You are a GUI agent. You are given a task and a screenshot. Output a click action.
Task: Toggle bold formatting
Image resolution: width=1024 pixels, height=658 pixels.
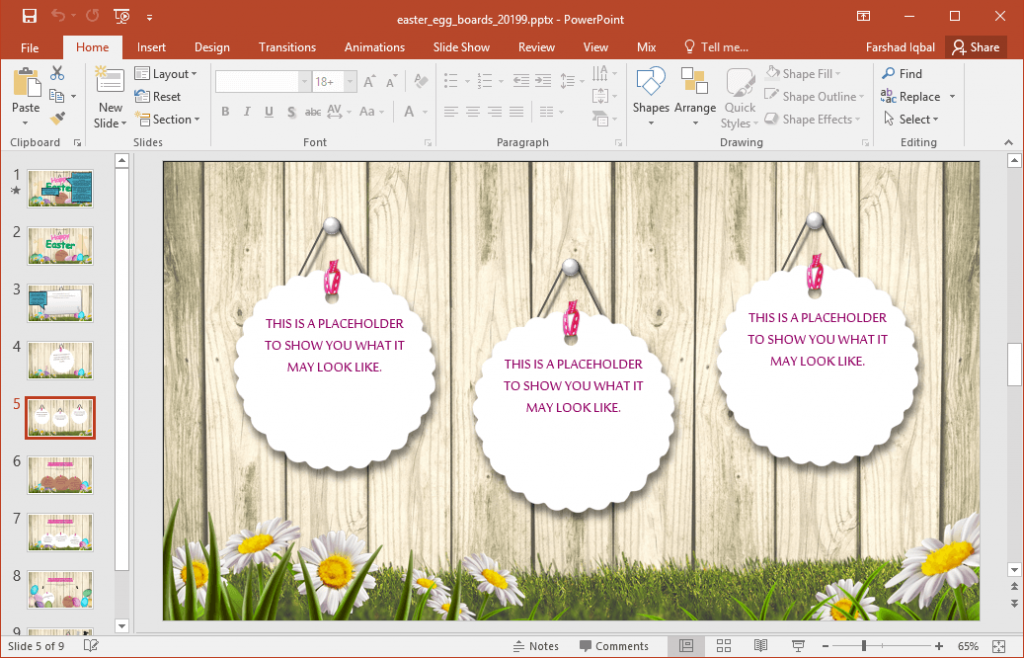coord(225,111)
